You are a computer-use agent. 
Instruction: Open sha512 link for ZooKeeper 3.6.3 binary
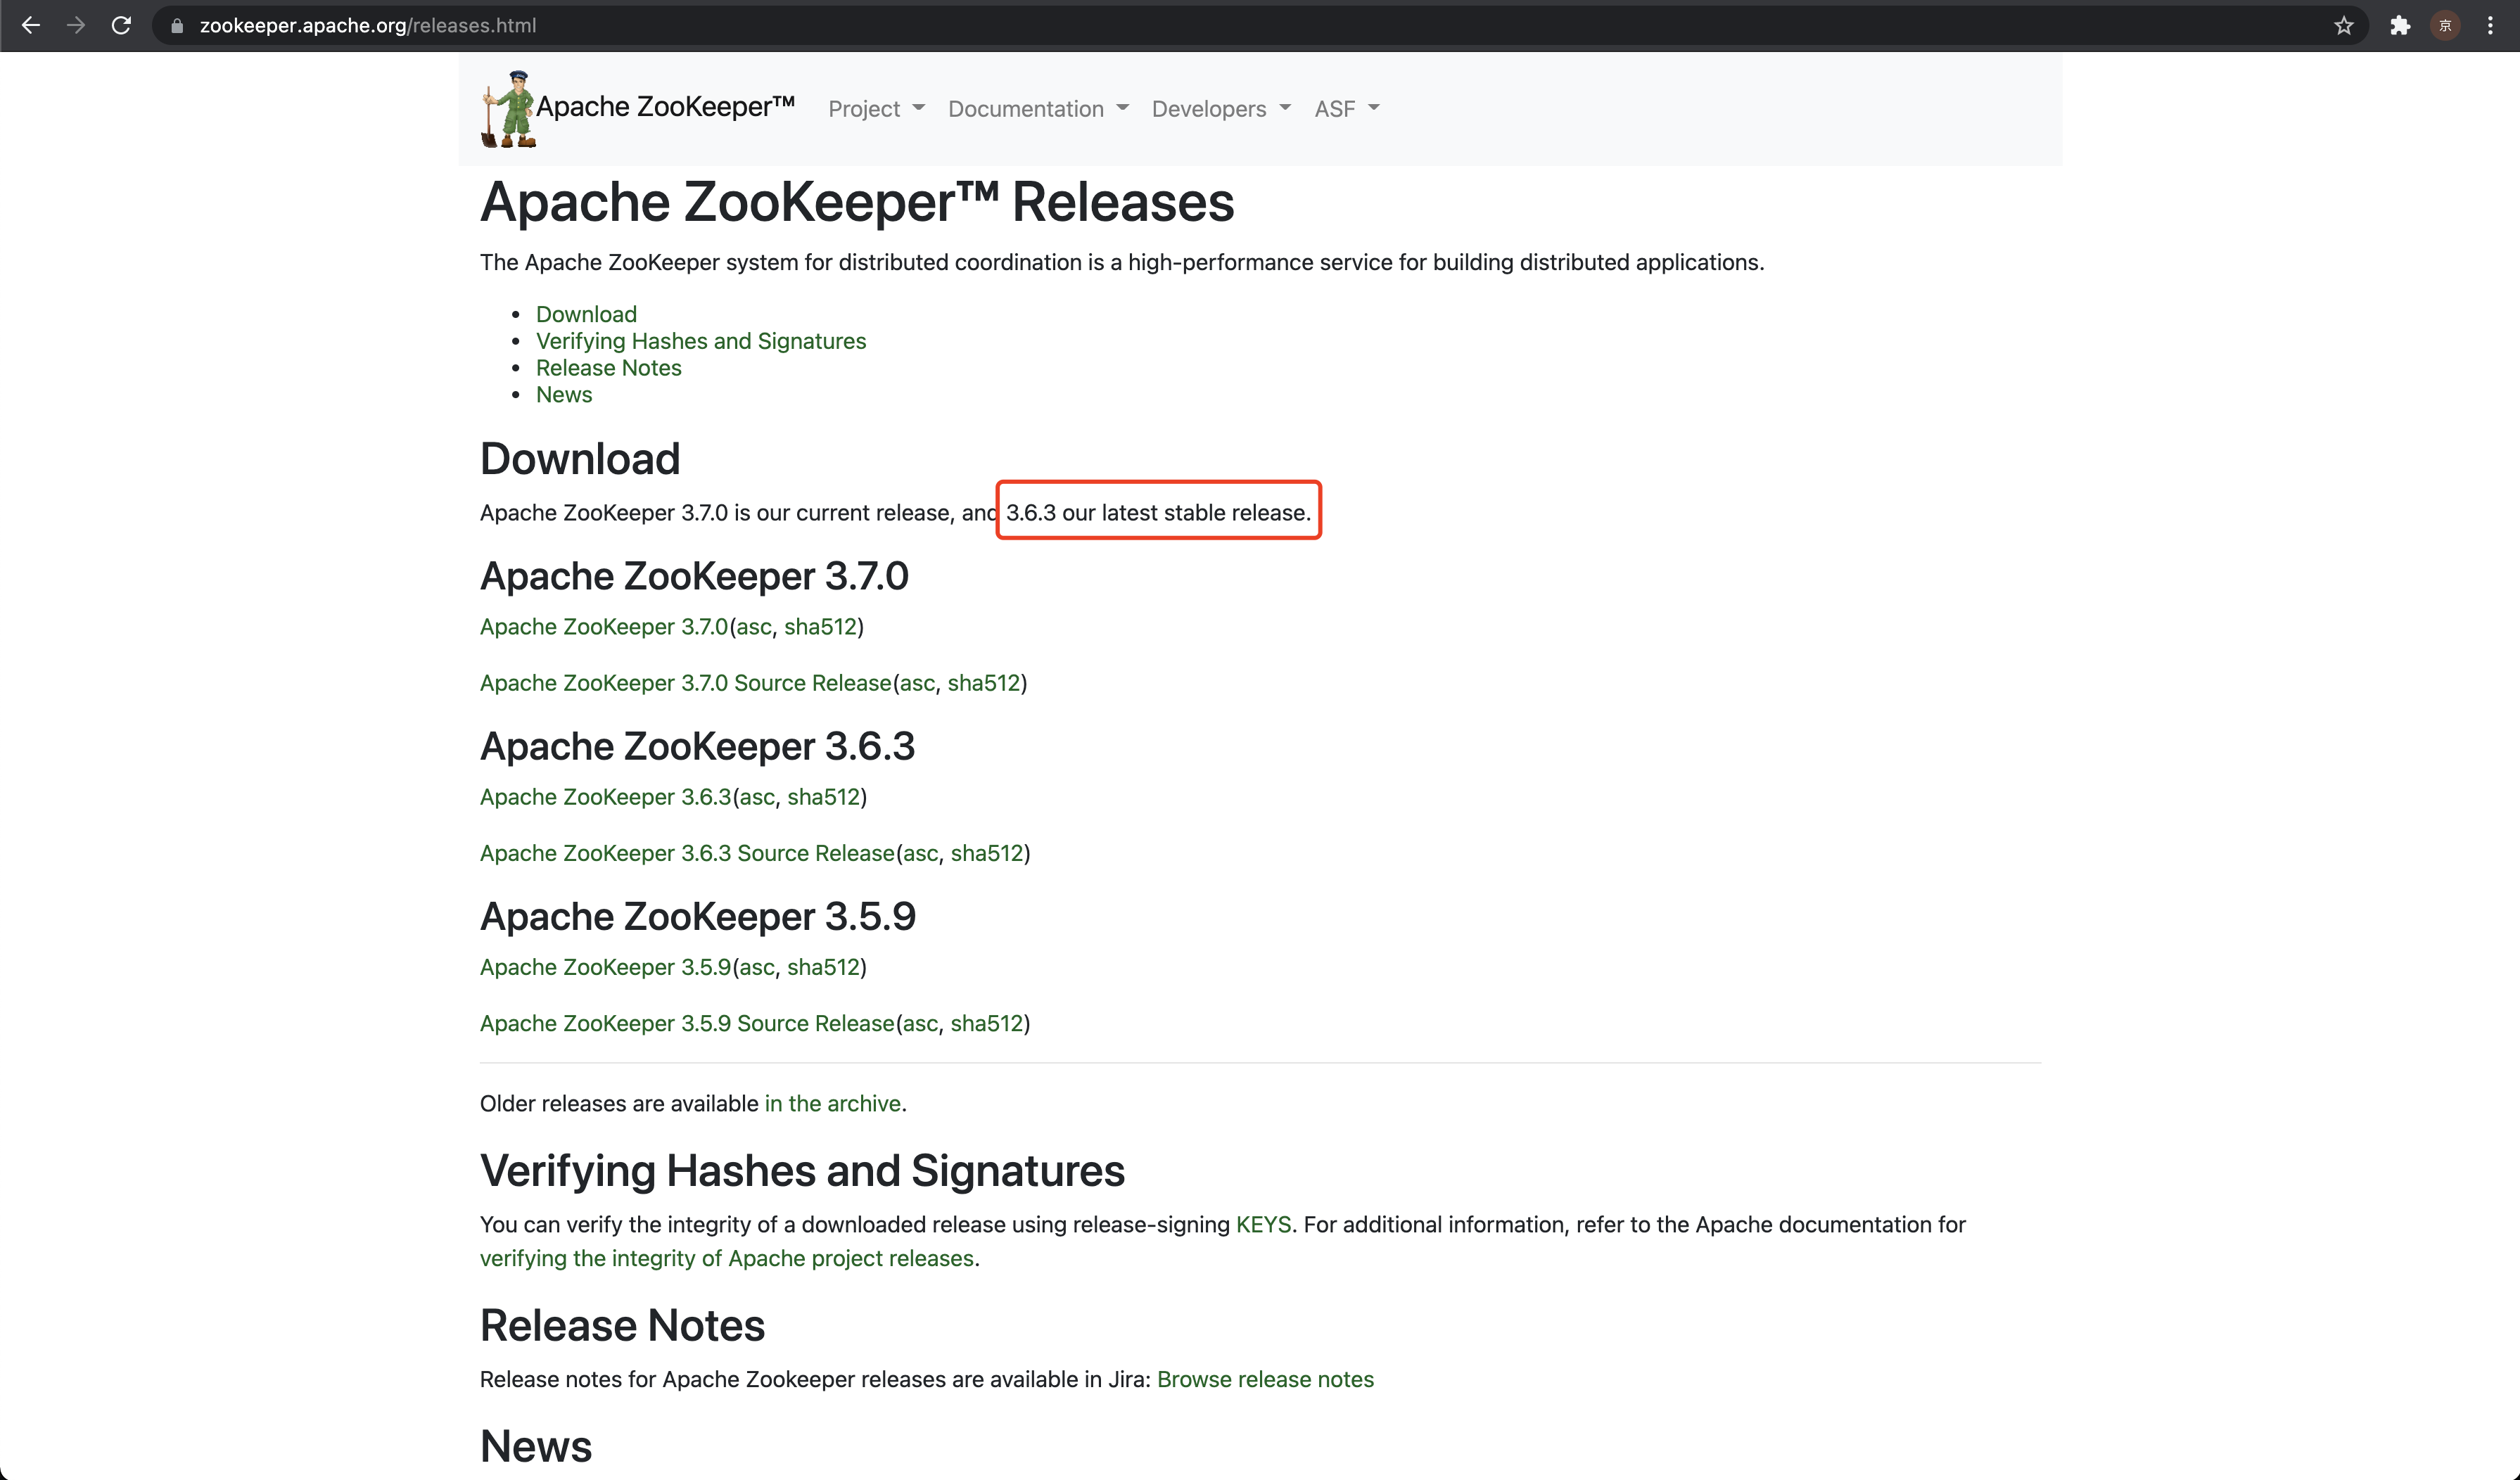[823, 797]
